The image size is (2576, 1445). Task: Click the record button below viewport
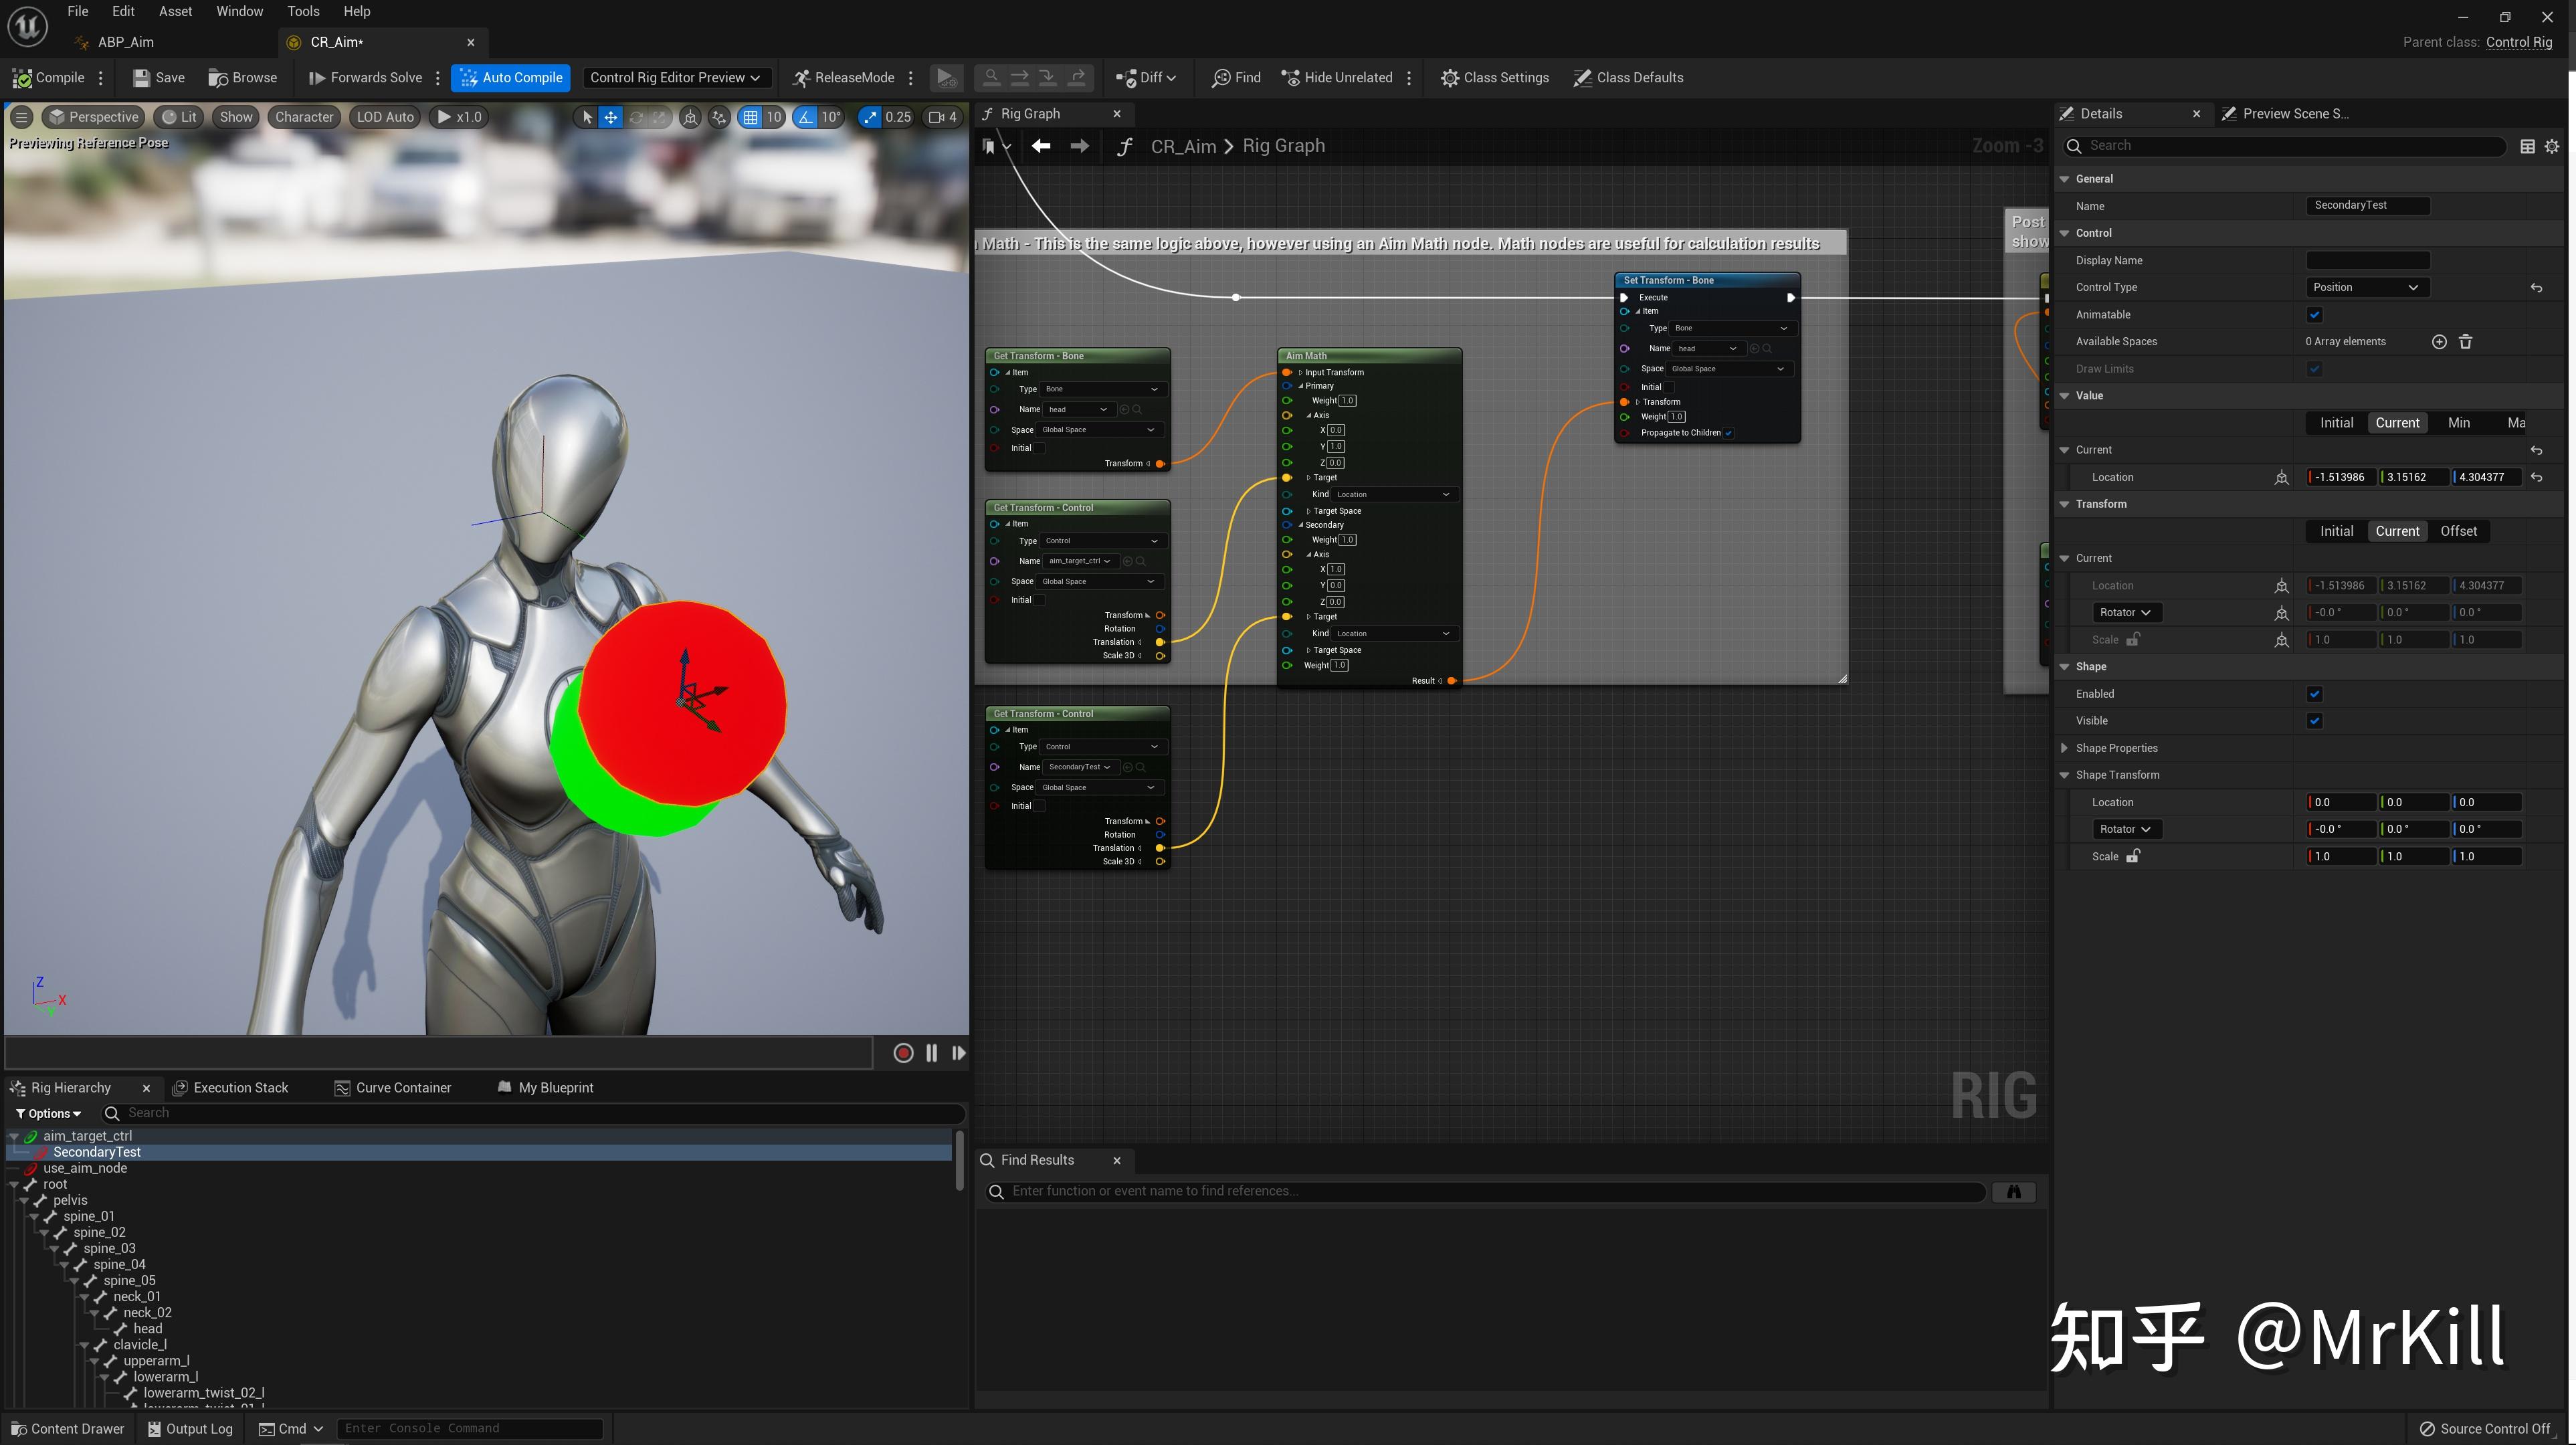click(x=903, y=1053)
